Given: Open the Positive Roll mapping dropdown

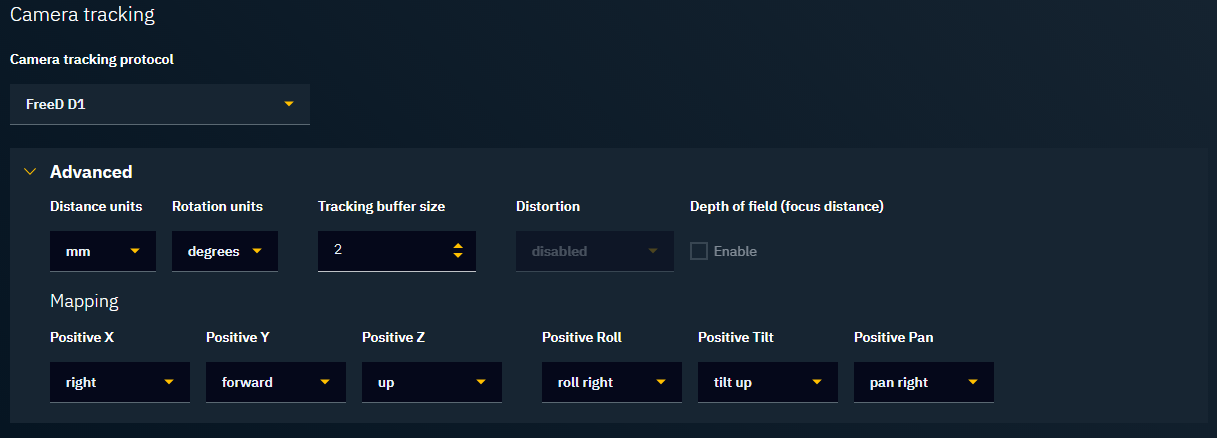Looking at the screenshot, I should [611, 382].
